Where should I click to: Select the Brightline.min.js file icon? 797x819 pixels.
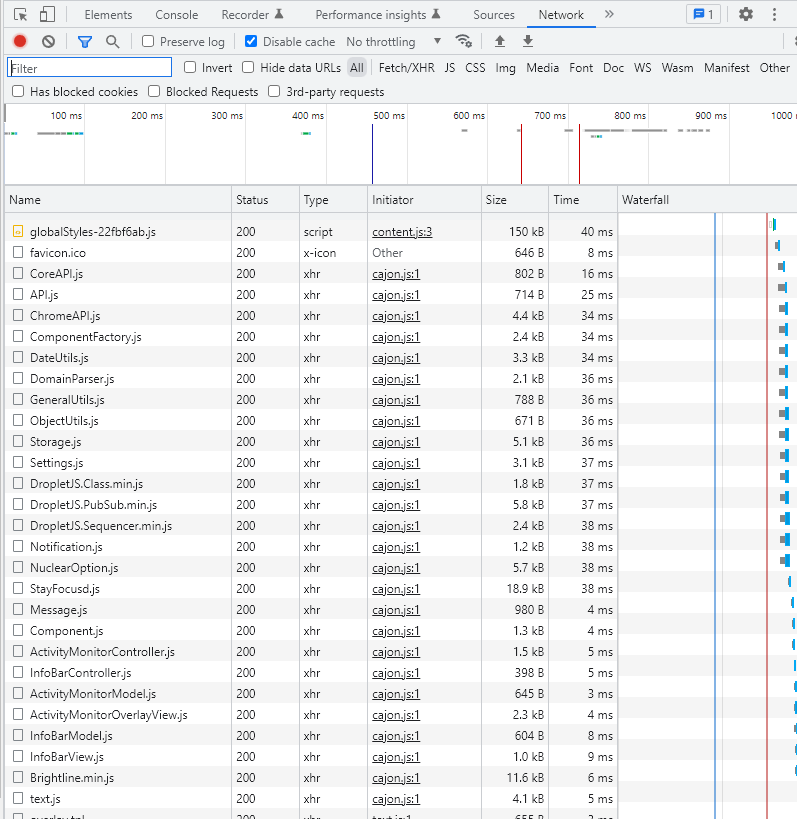tap(18, 777)
